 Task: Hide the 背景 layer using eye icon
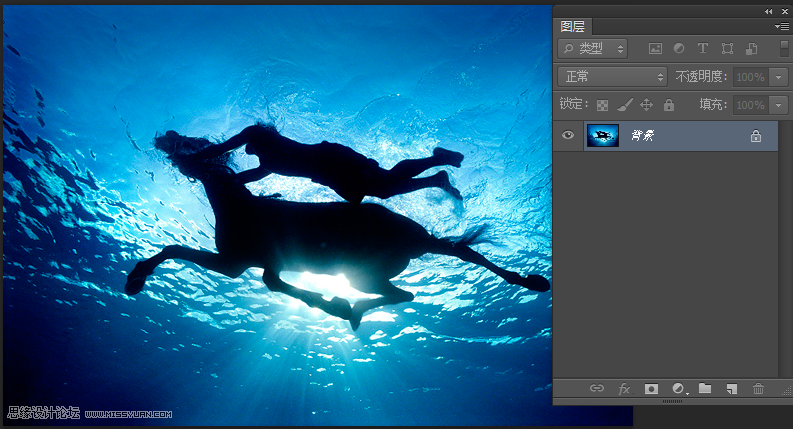point(568,136)
